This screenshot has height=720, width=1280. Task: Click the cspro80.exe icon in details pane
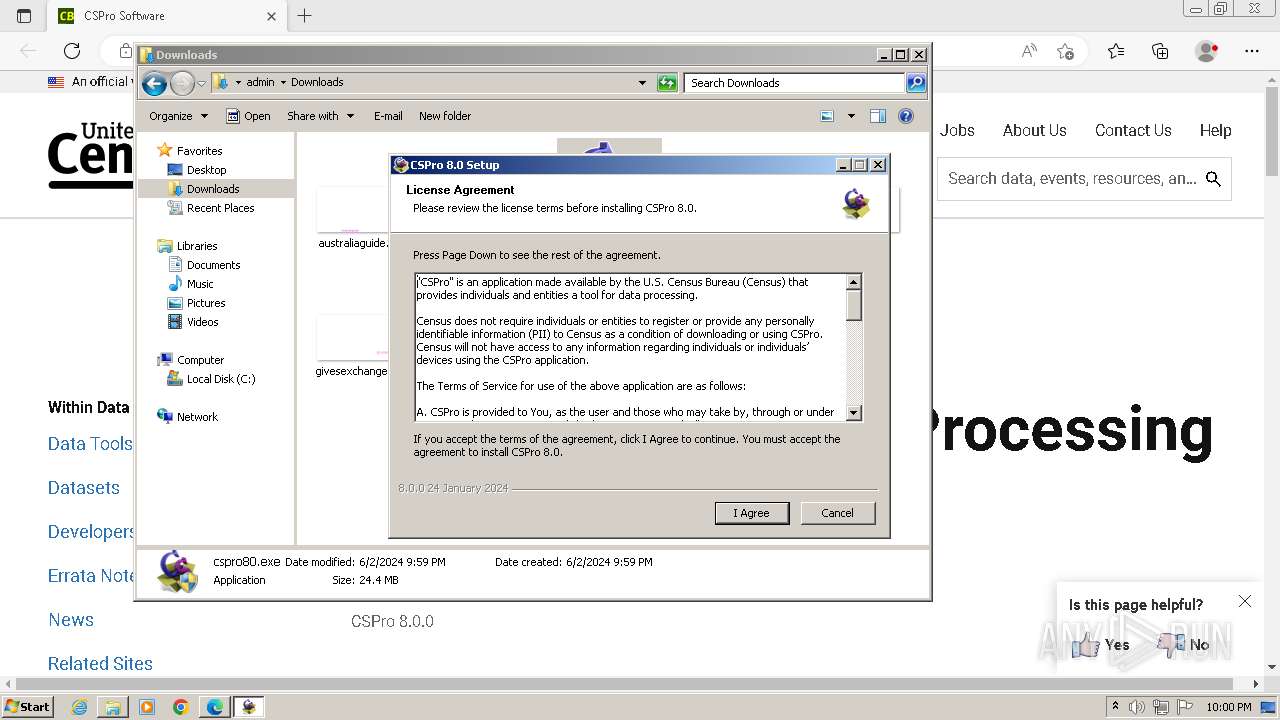point(177,571)
